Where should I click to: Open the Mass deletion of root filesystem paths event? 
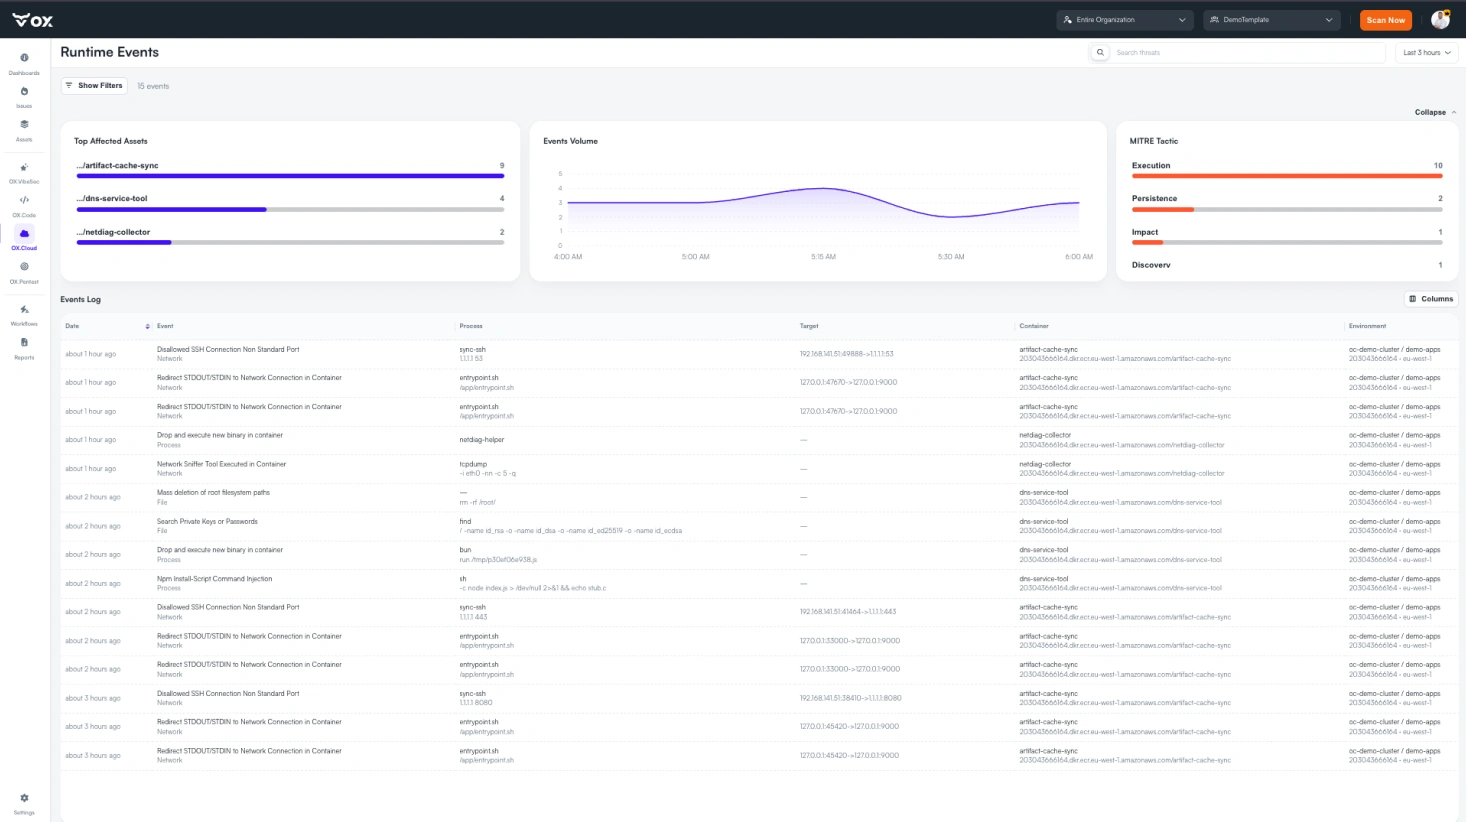[213, 493]
